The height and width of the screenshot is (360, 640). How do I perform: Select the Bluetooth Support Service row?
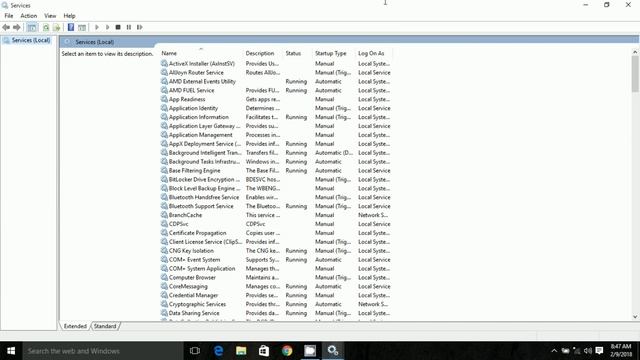tap(276, 206)
